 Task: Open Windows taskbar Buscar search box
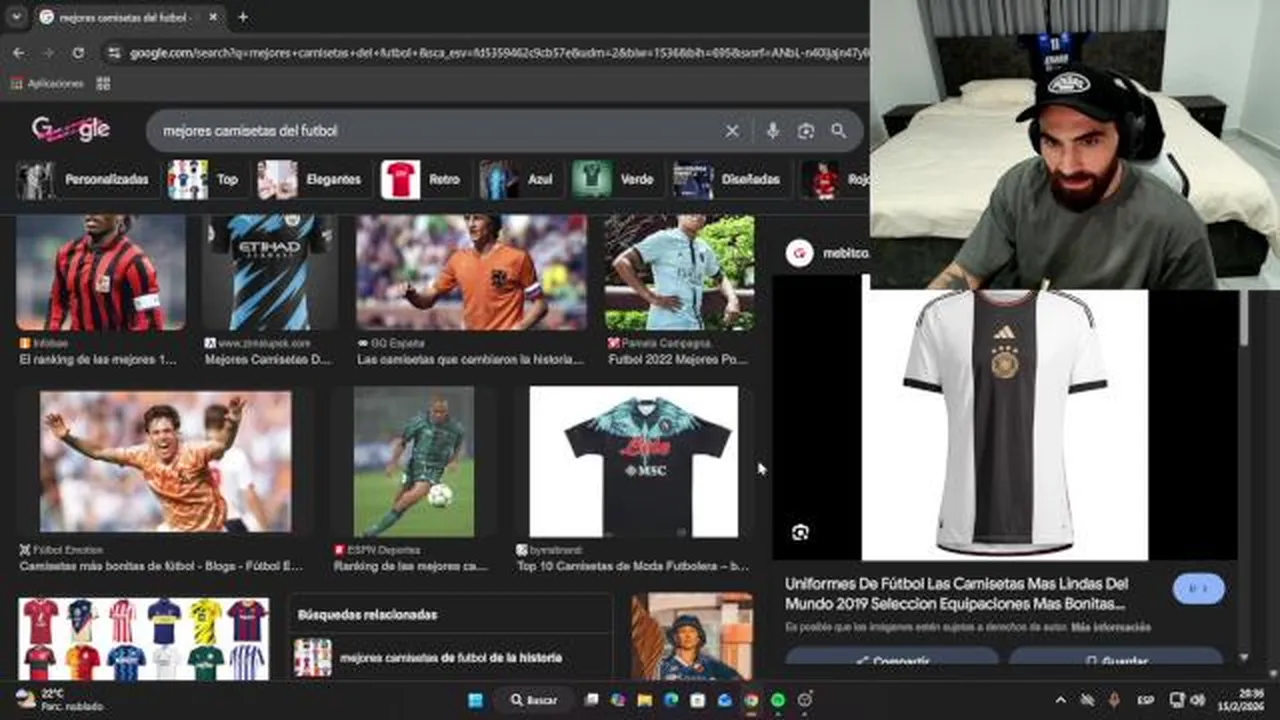pyautogui.click(x=534, y=700)
